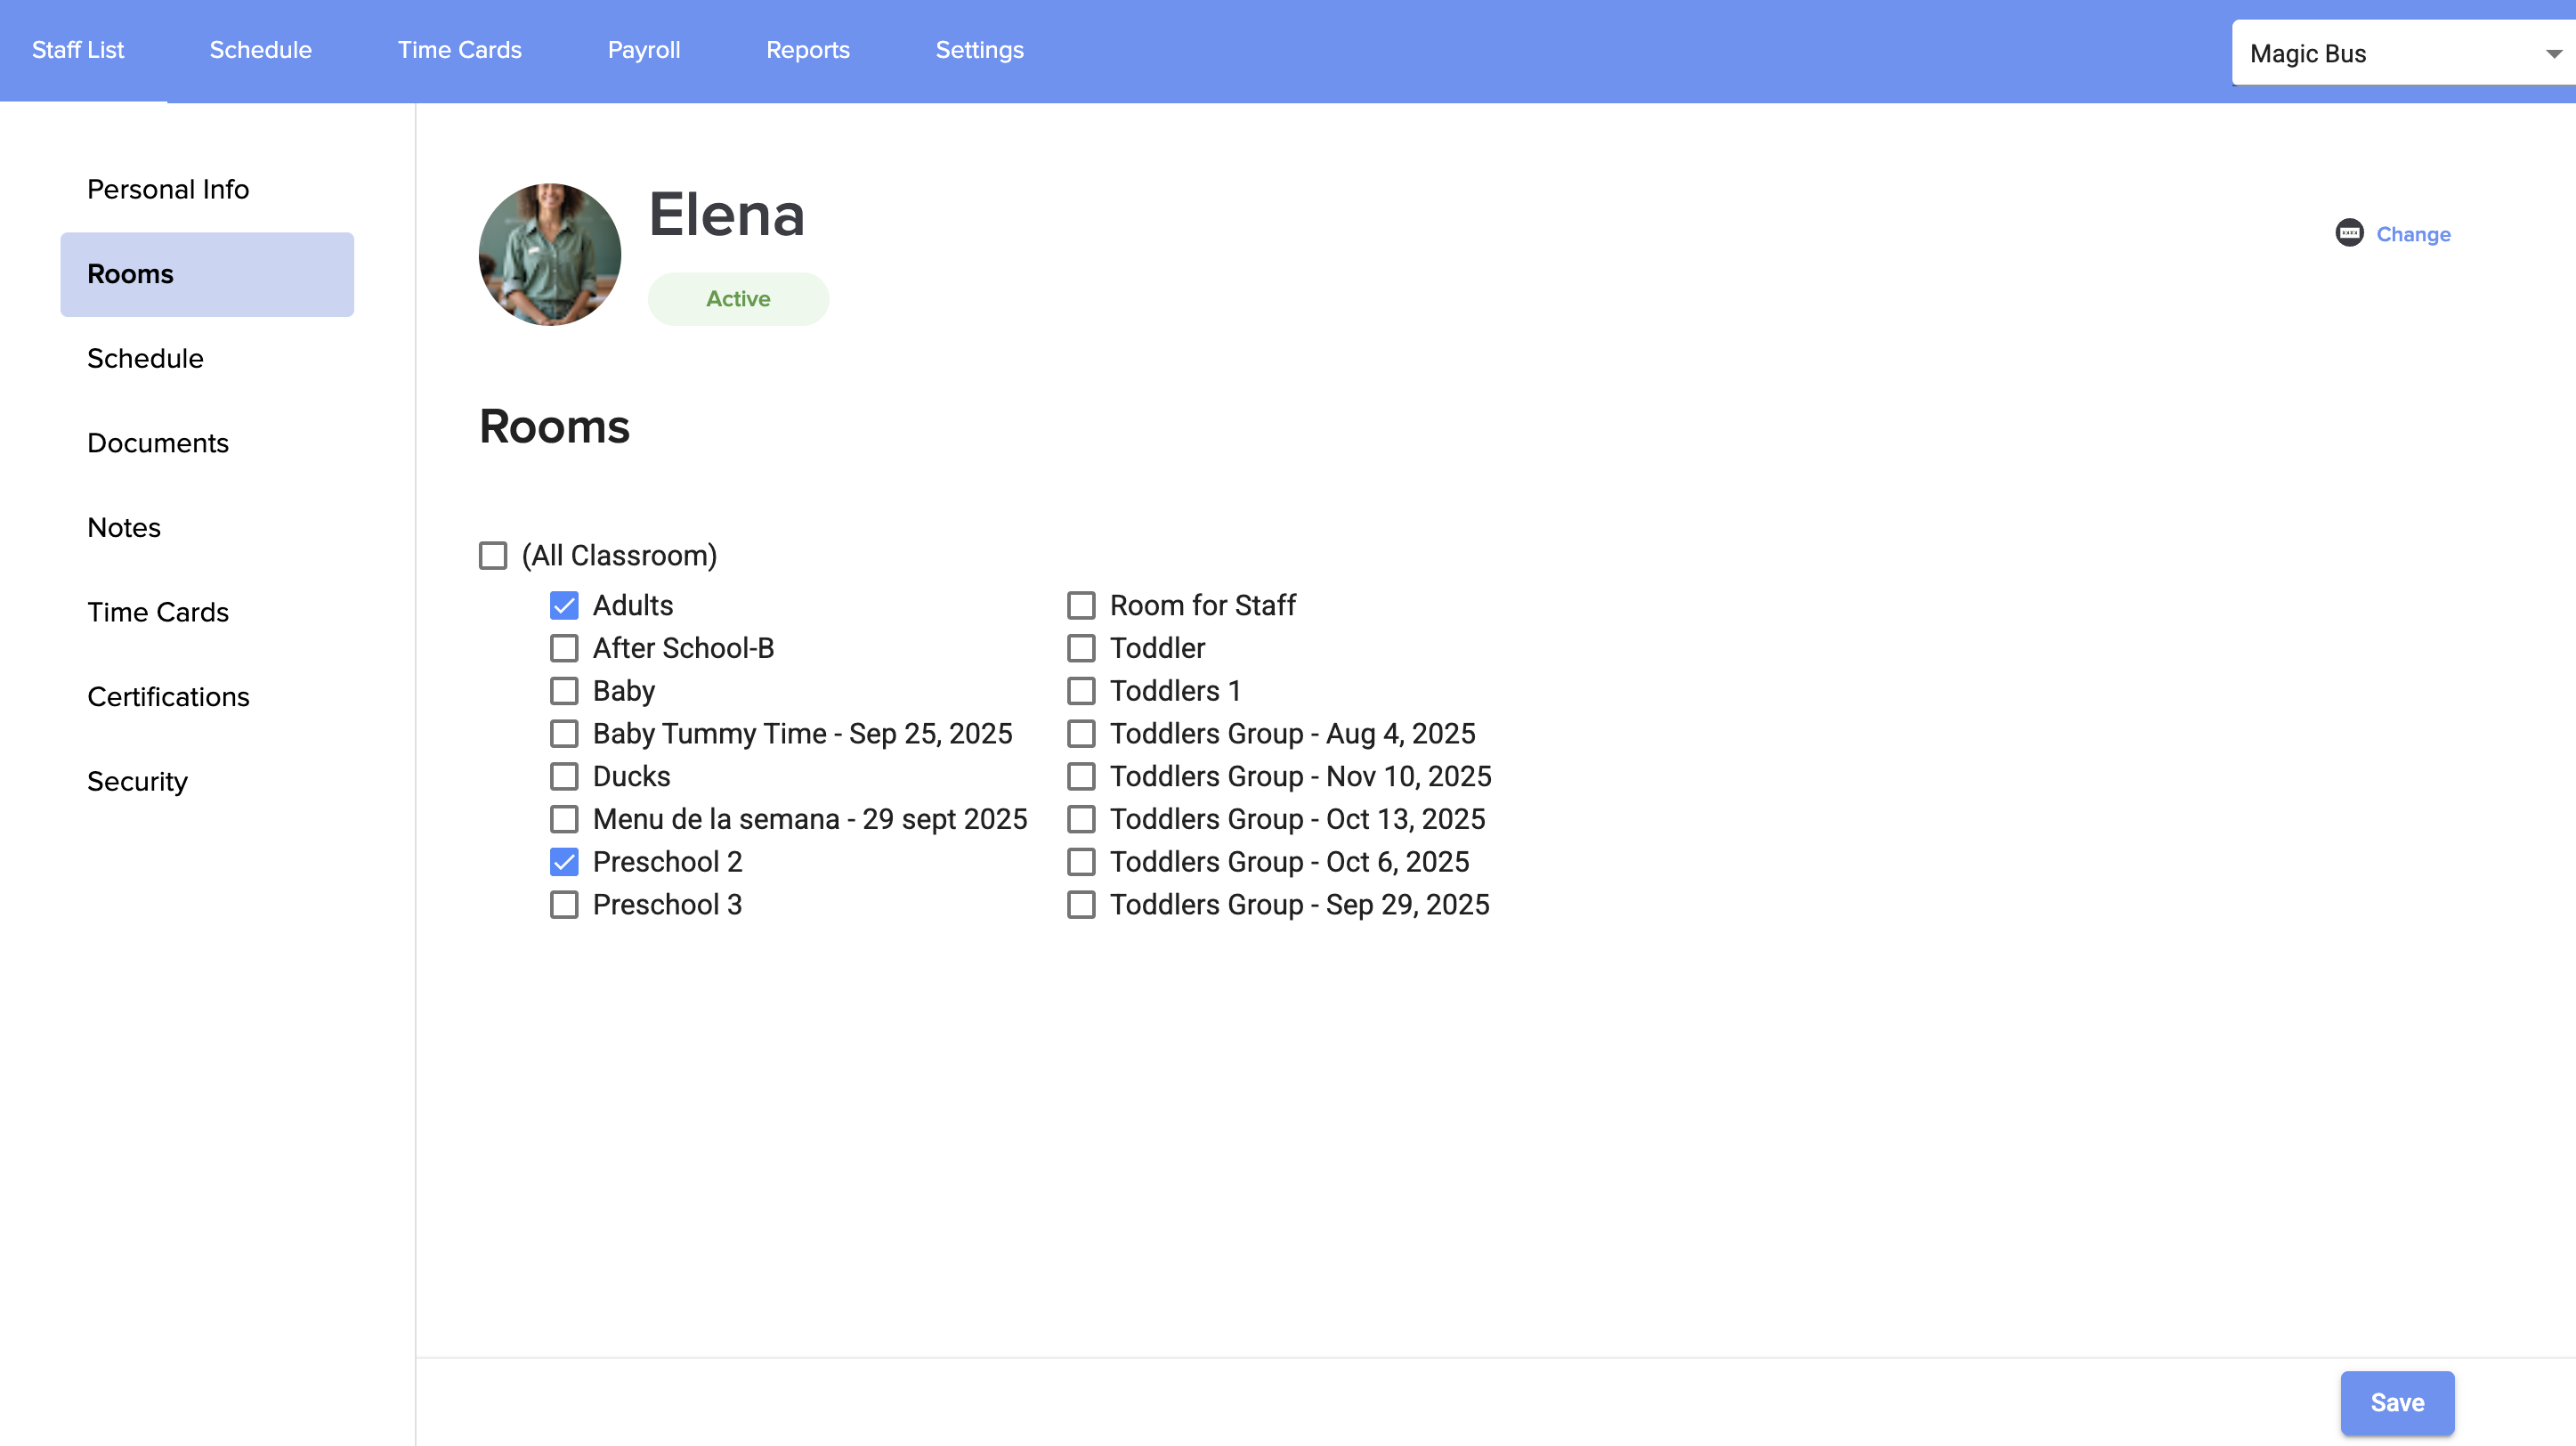Tick the Toddlers 1 checkbox

click(x=1081, y=691)
